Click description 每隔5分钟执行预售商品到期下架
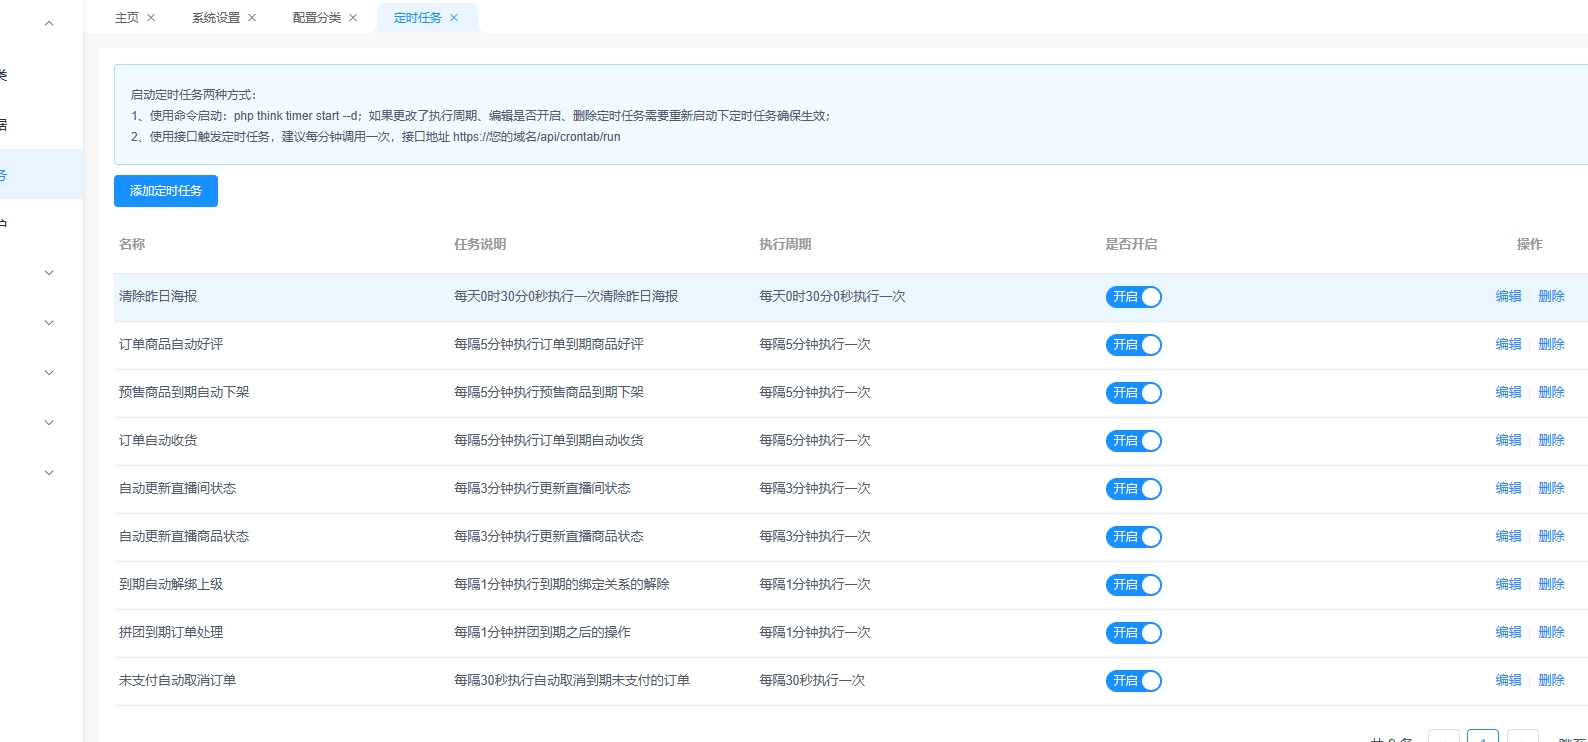This screenshot has width=1588, height=742. coord(549,392)
